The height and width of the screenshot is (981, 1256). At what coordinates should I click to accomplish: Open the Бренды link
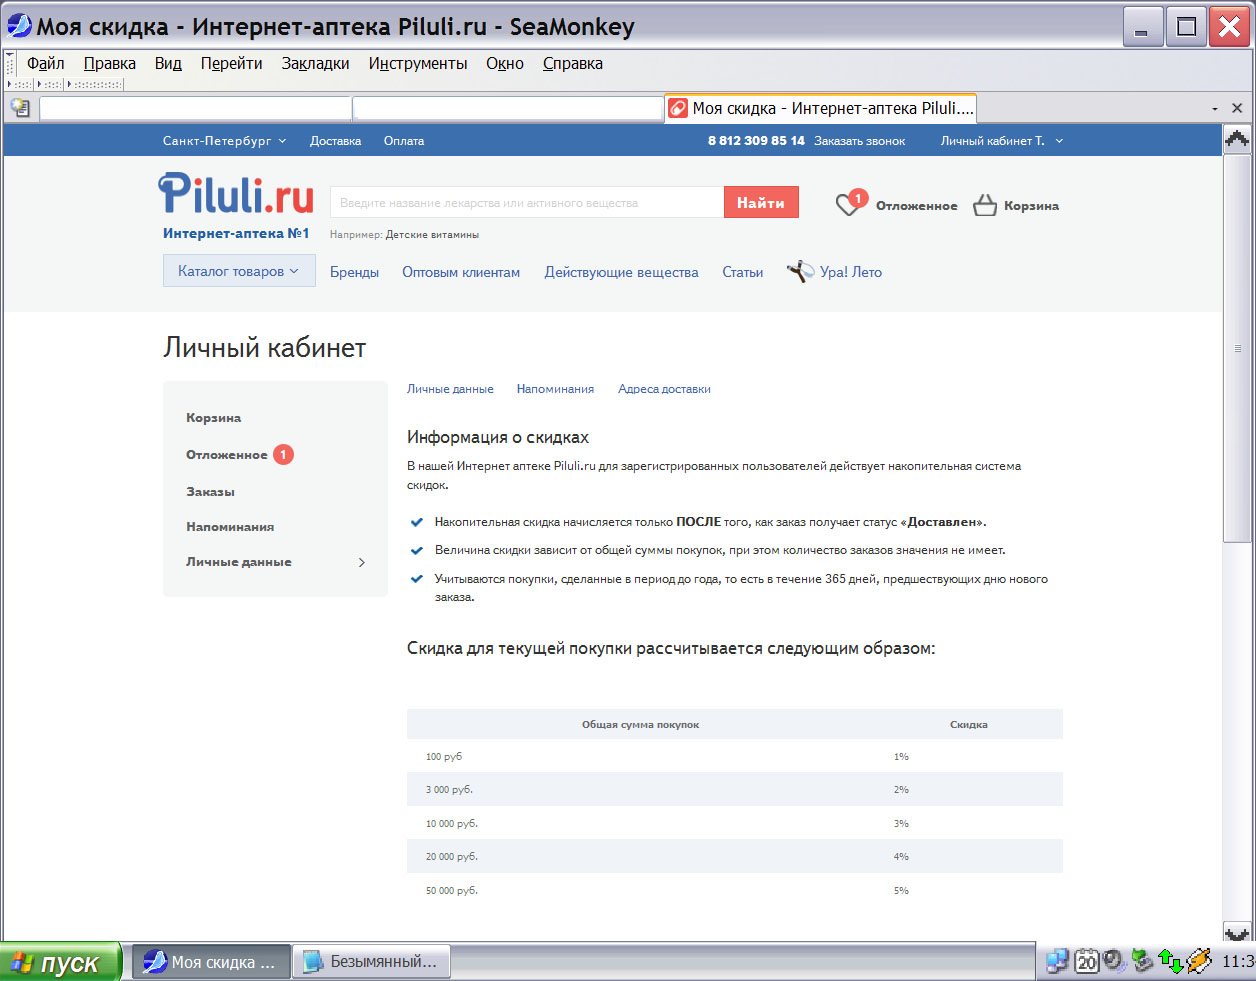coord(354,272)
